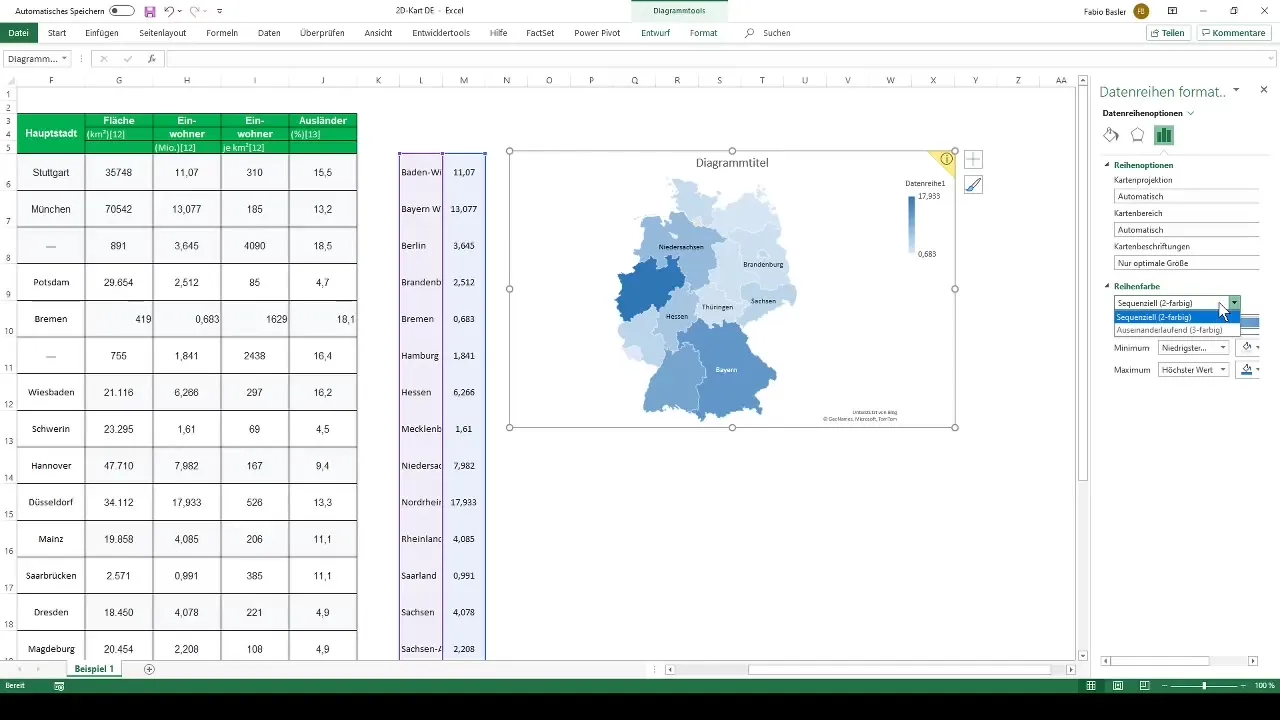Click the ribbon display options icon
The height and width of the screenshot is (720, 1280).
click(1173, 10)
